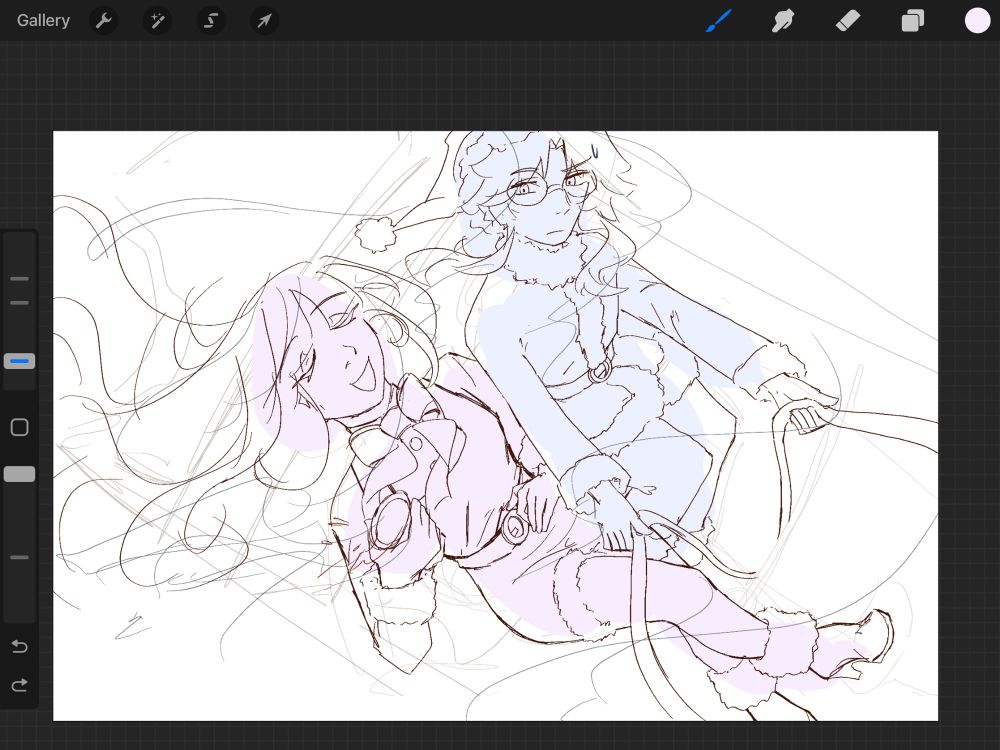Viewport: 1000px width, 750px height.
Task: Click the brush size slider handle
Action: (19, 362)
